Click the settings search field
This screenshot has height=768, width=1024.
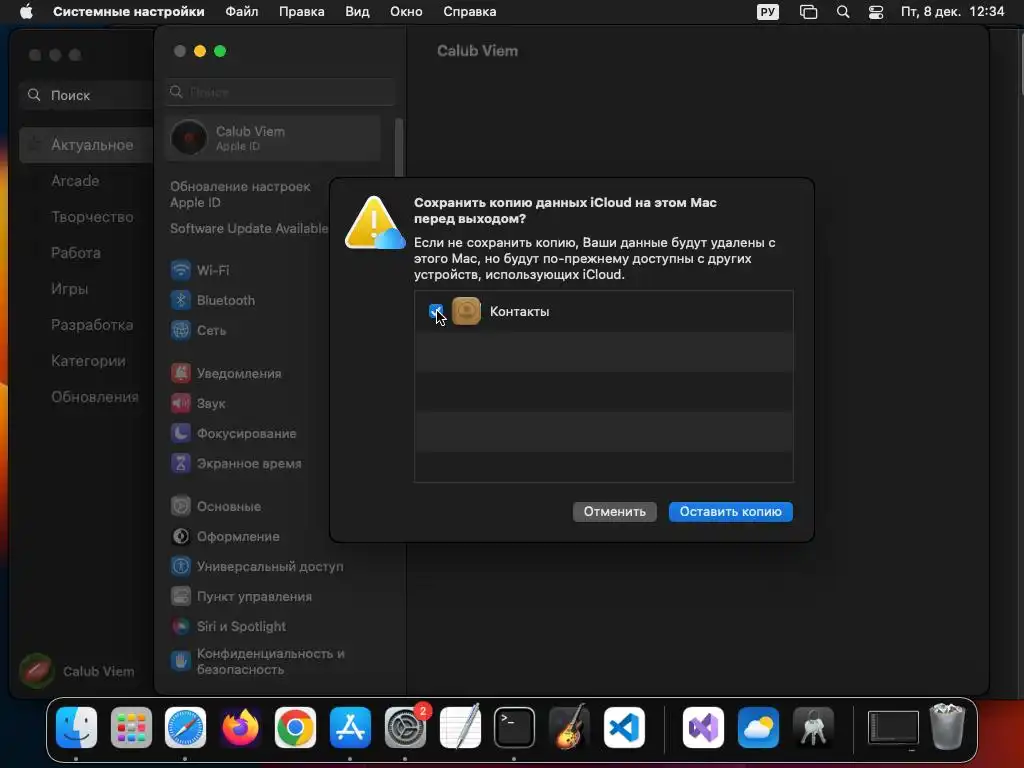(280, 92)
